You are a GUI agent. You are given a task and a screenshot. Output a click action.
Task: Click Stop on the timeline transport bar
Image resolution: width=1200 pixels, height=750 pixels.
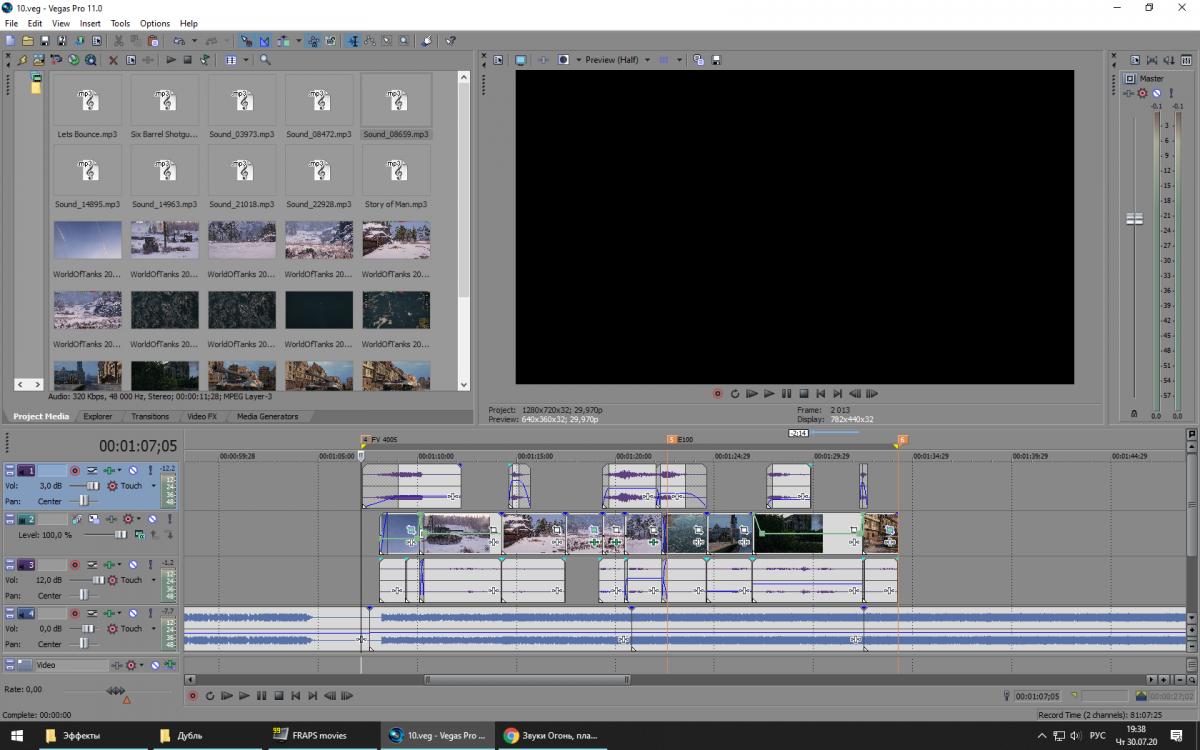pos(279,696)
